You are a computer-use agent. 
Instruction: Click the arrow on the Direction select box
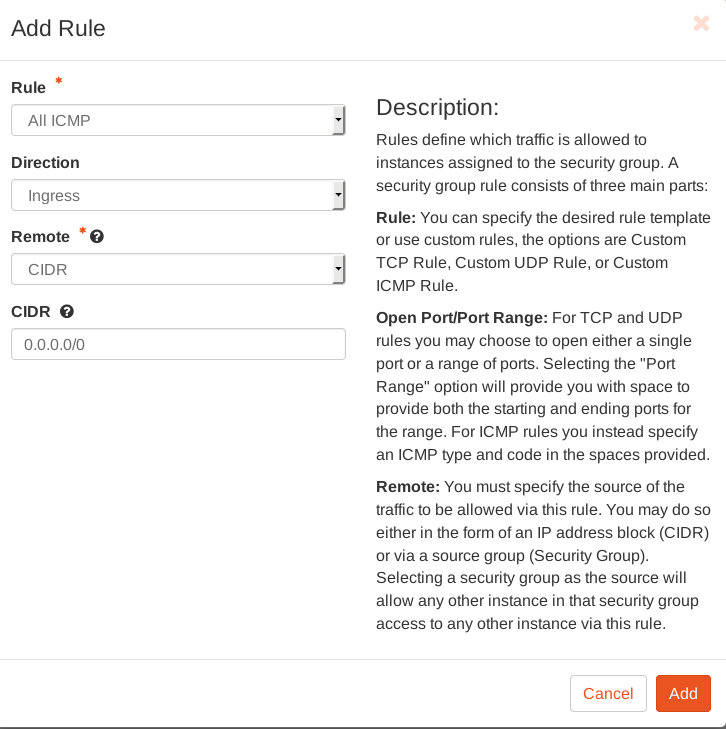click(338, 196)
